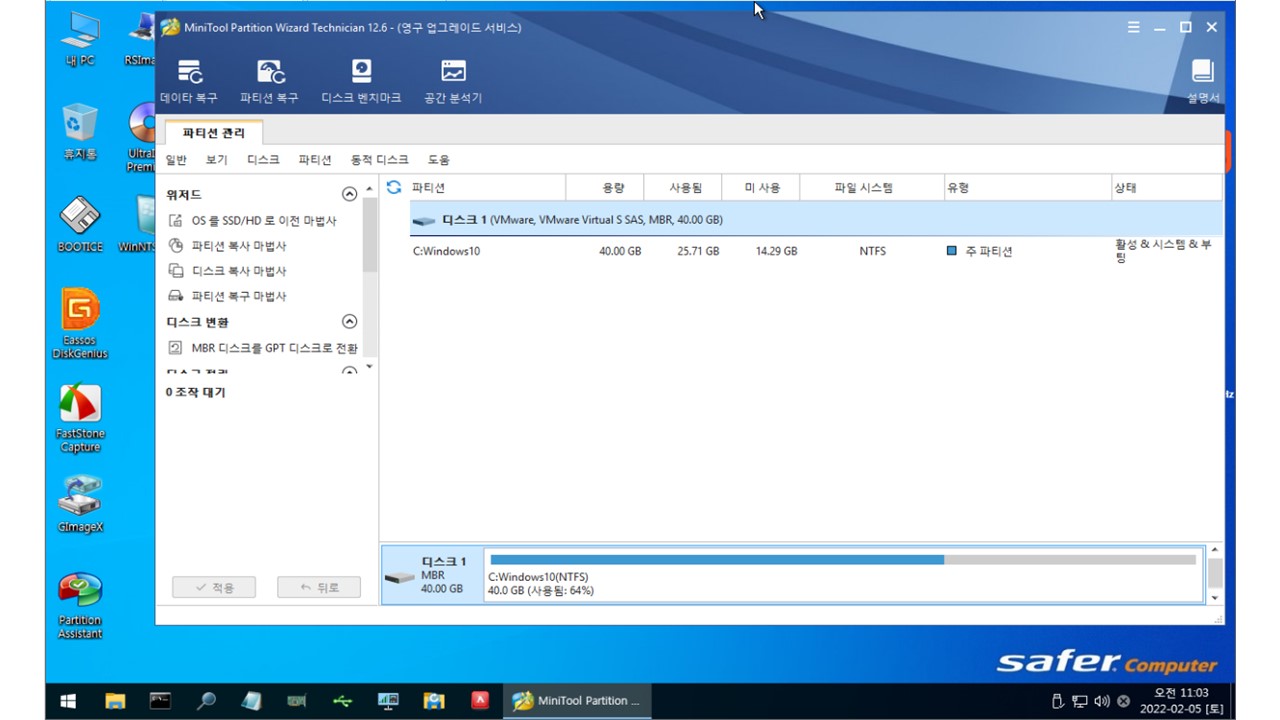Select the C:Windows10 partition row
Screen dimensions: 1280x720
[816, 252]
